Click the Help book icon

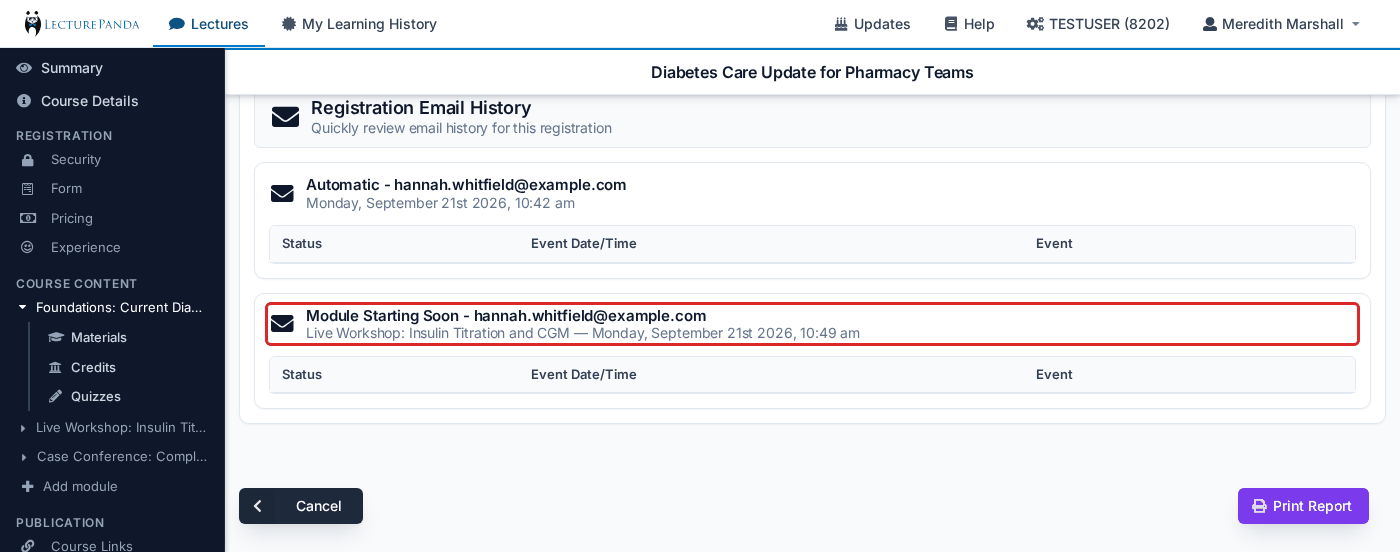point(951,24)
